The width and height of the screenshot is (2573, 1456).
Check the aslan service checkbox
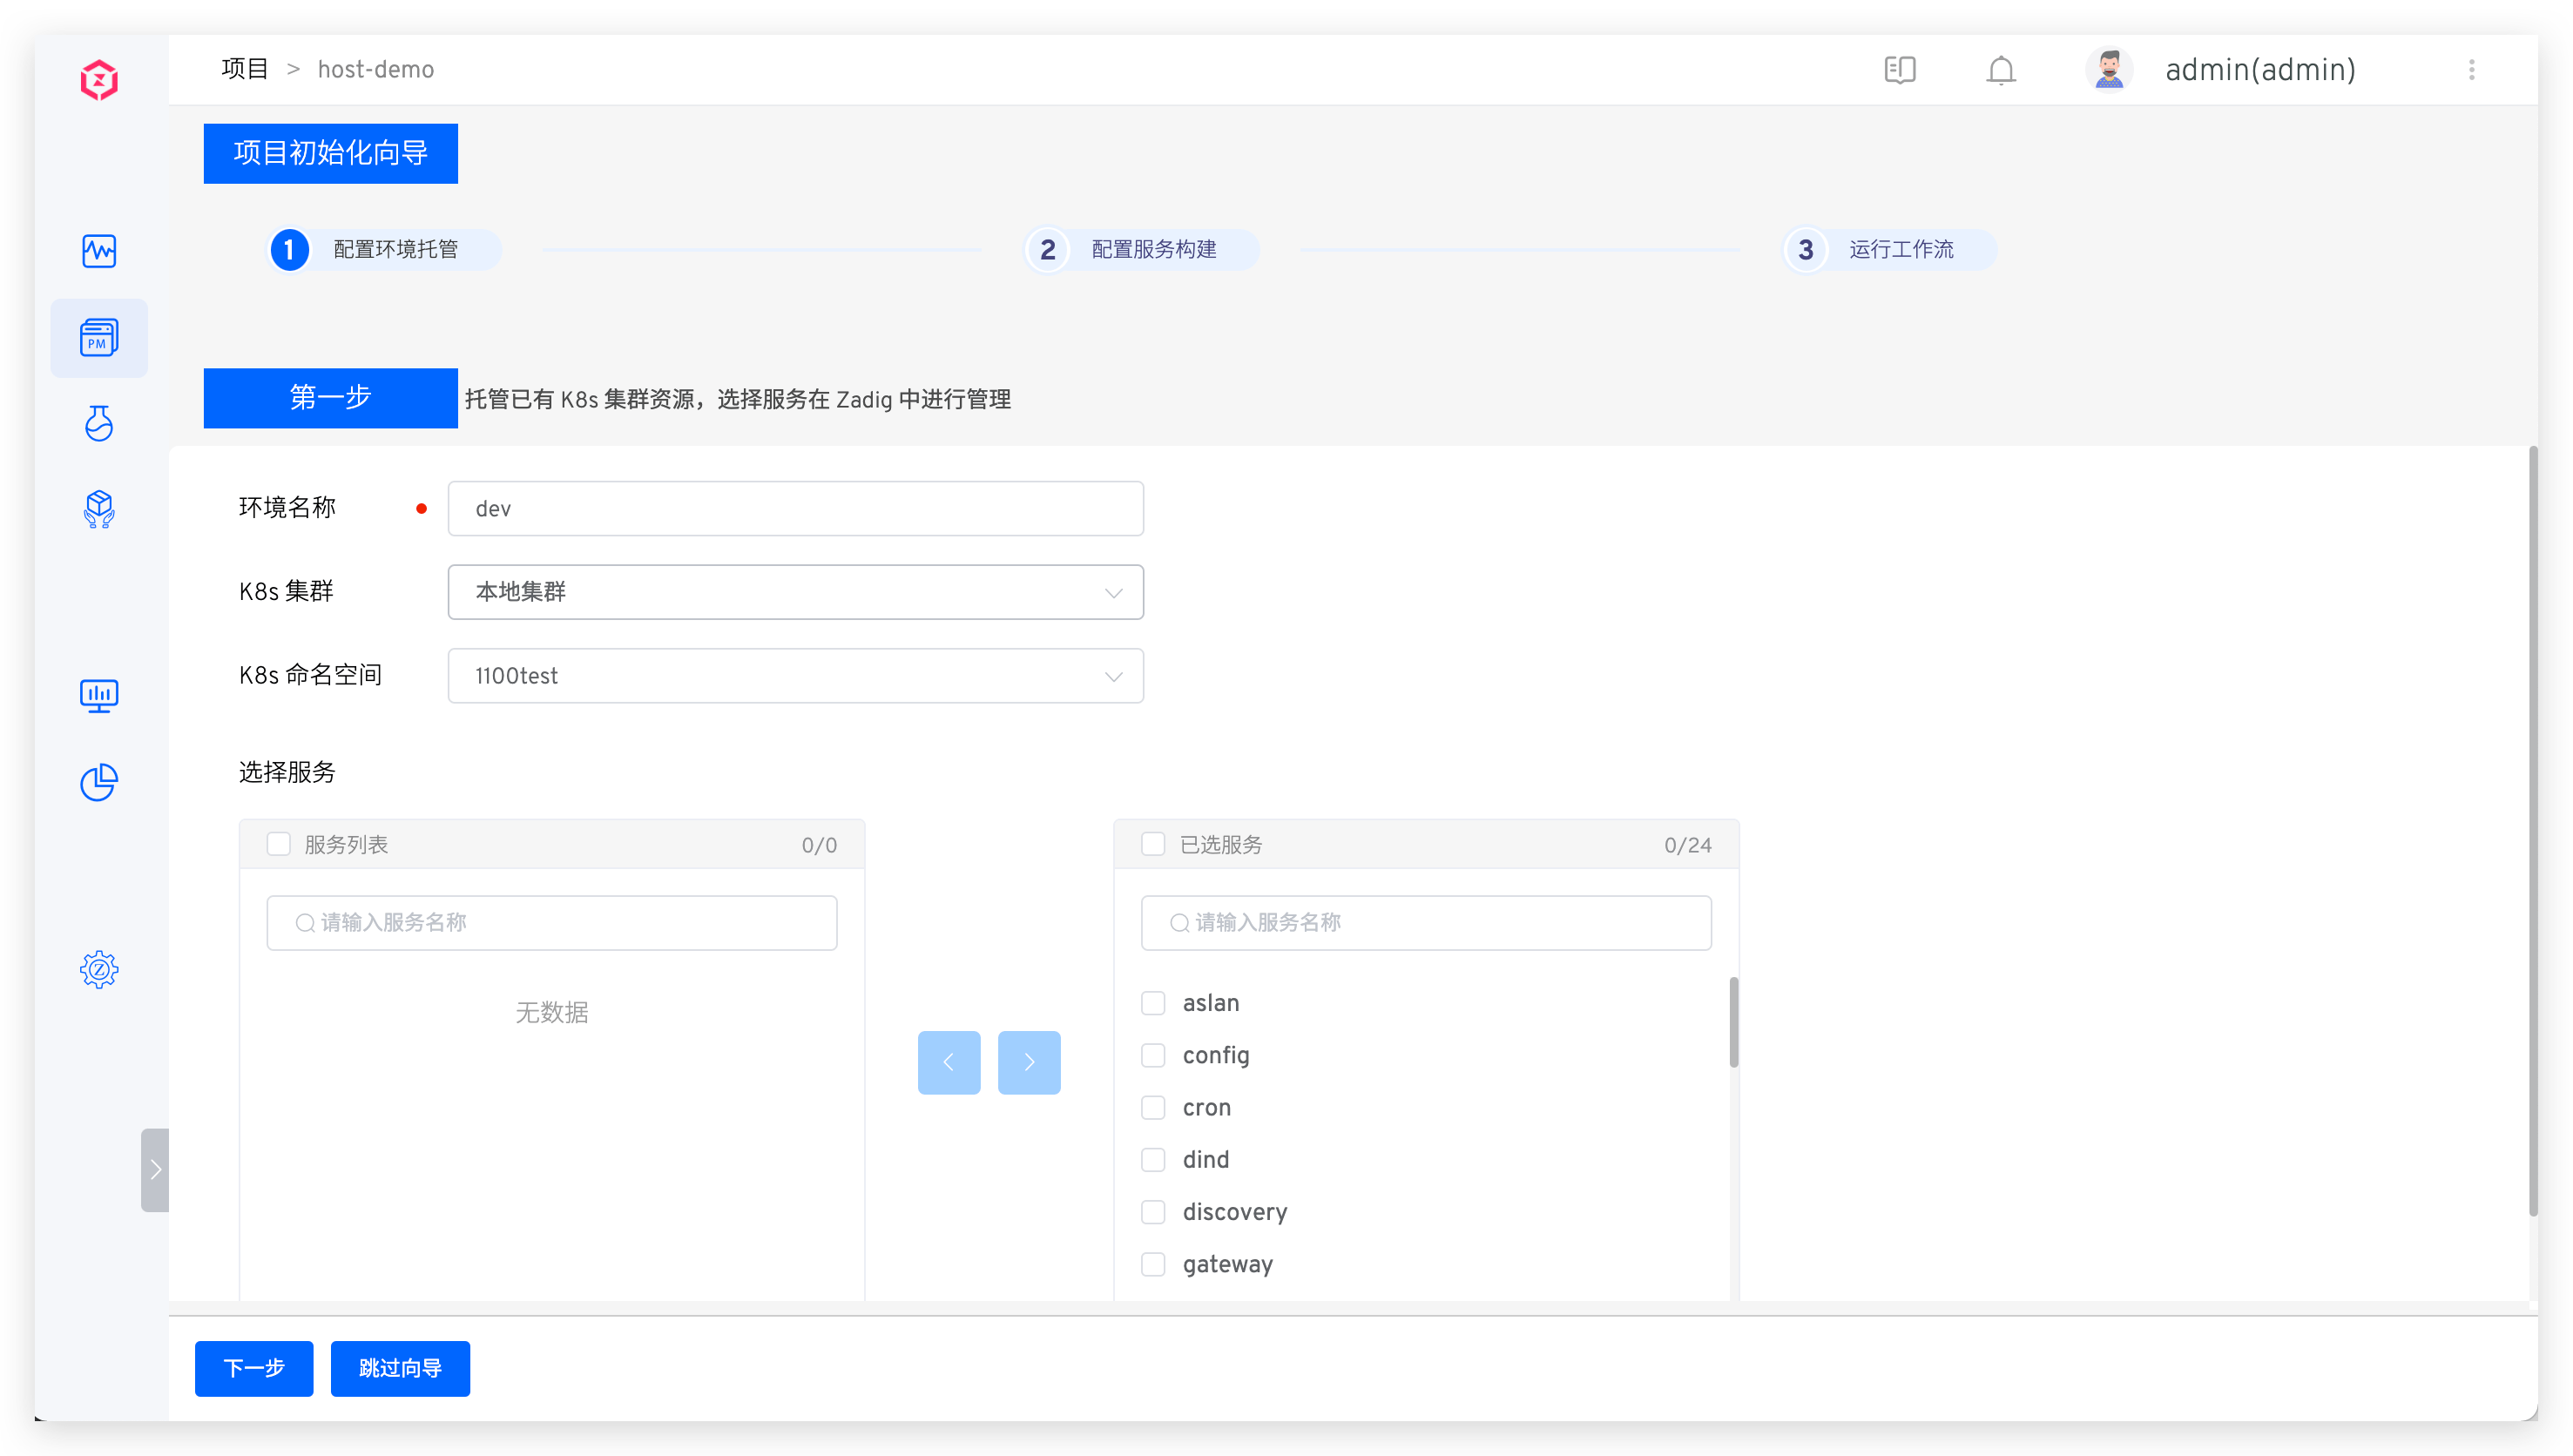[1153, 1003]
